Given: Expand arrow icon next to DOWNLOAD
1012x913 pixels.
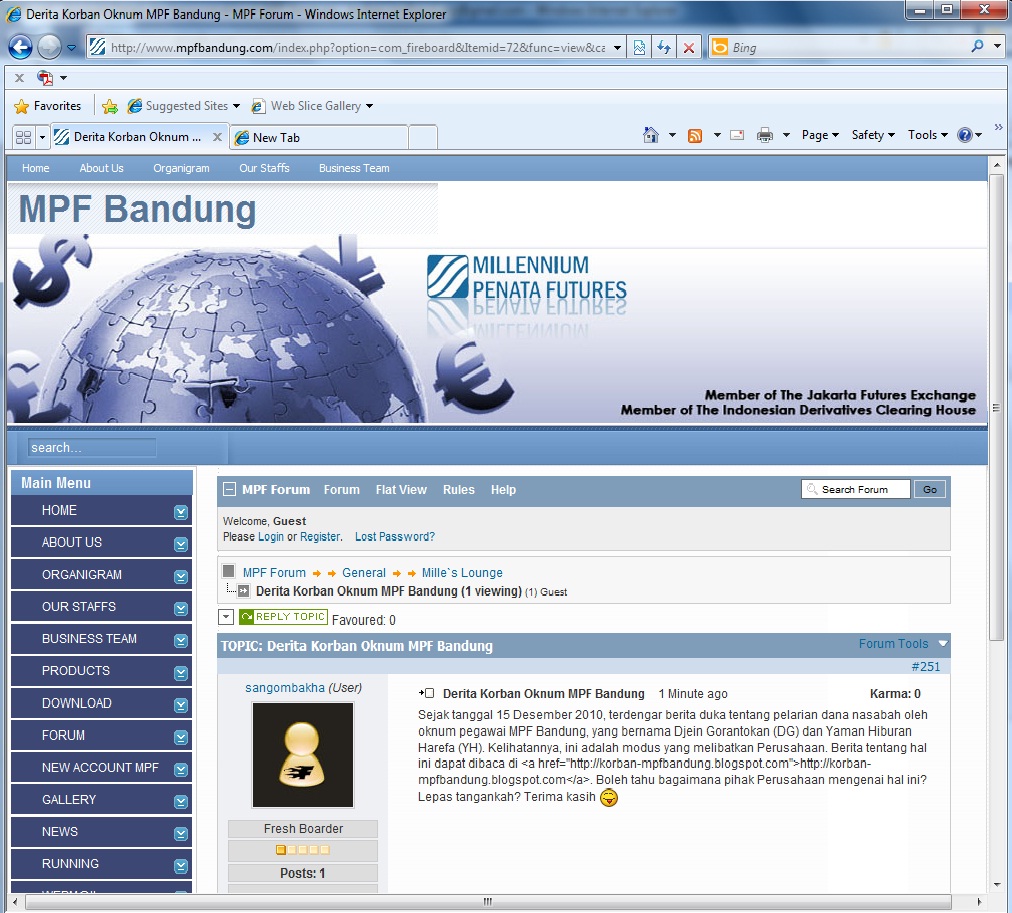Looking at the screenshot, I should pyautogui.click(x=181, y=705).
